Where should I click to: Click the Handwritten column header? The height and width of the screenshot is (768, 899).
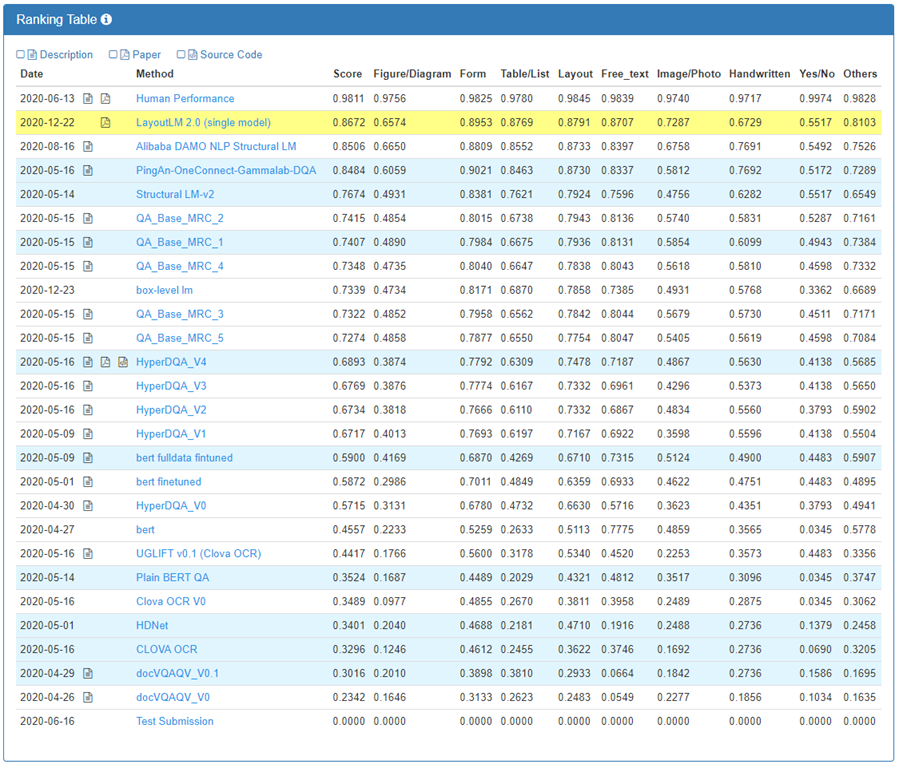click(759, 74)
